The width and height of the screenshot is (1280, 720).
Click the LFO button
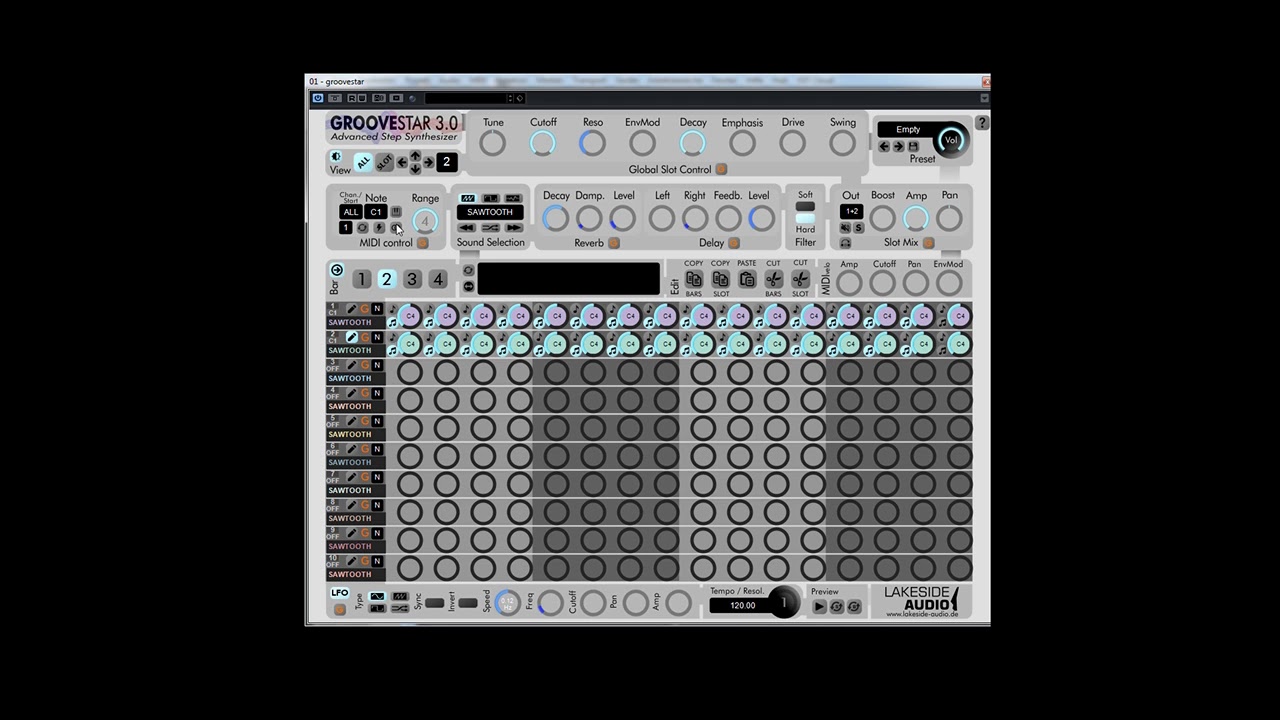tap(339, 593)
